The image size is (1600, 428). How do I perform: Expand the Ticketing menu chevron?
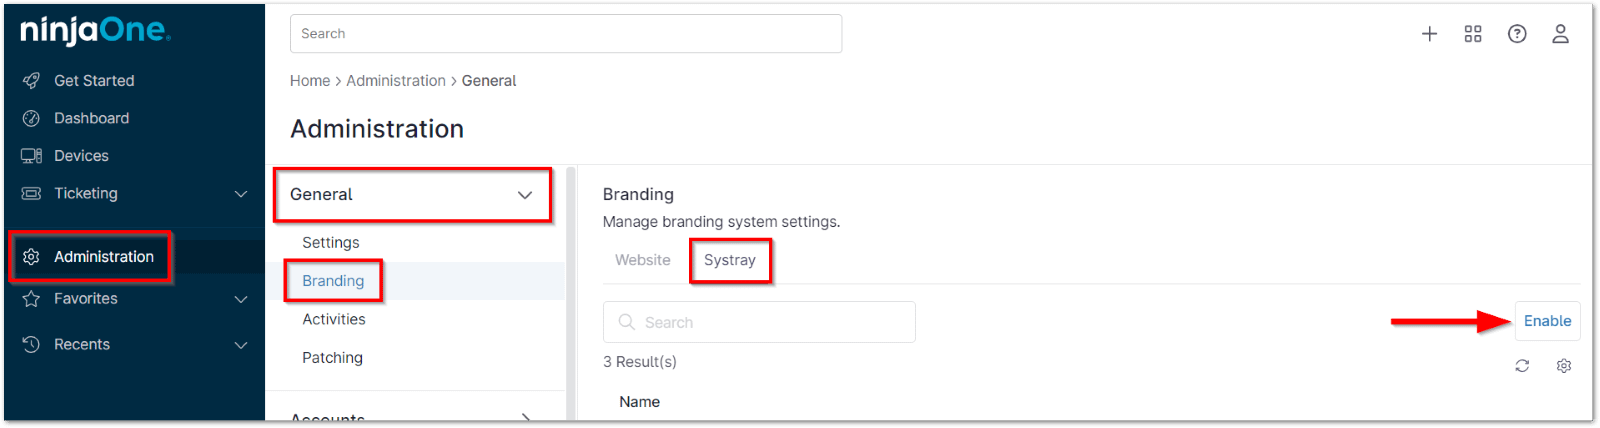point(241,194)
